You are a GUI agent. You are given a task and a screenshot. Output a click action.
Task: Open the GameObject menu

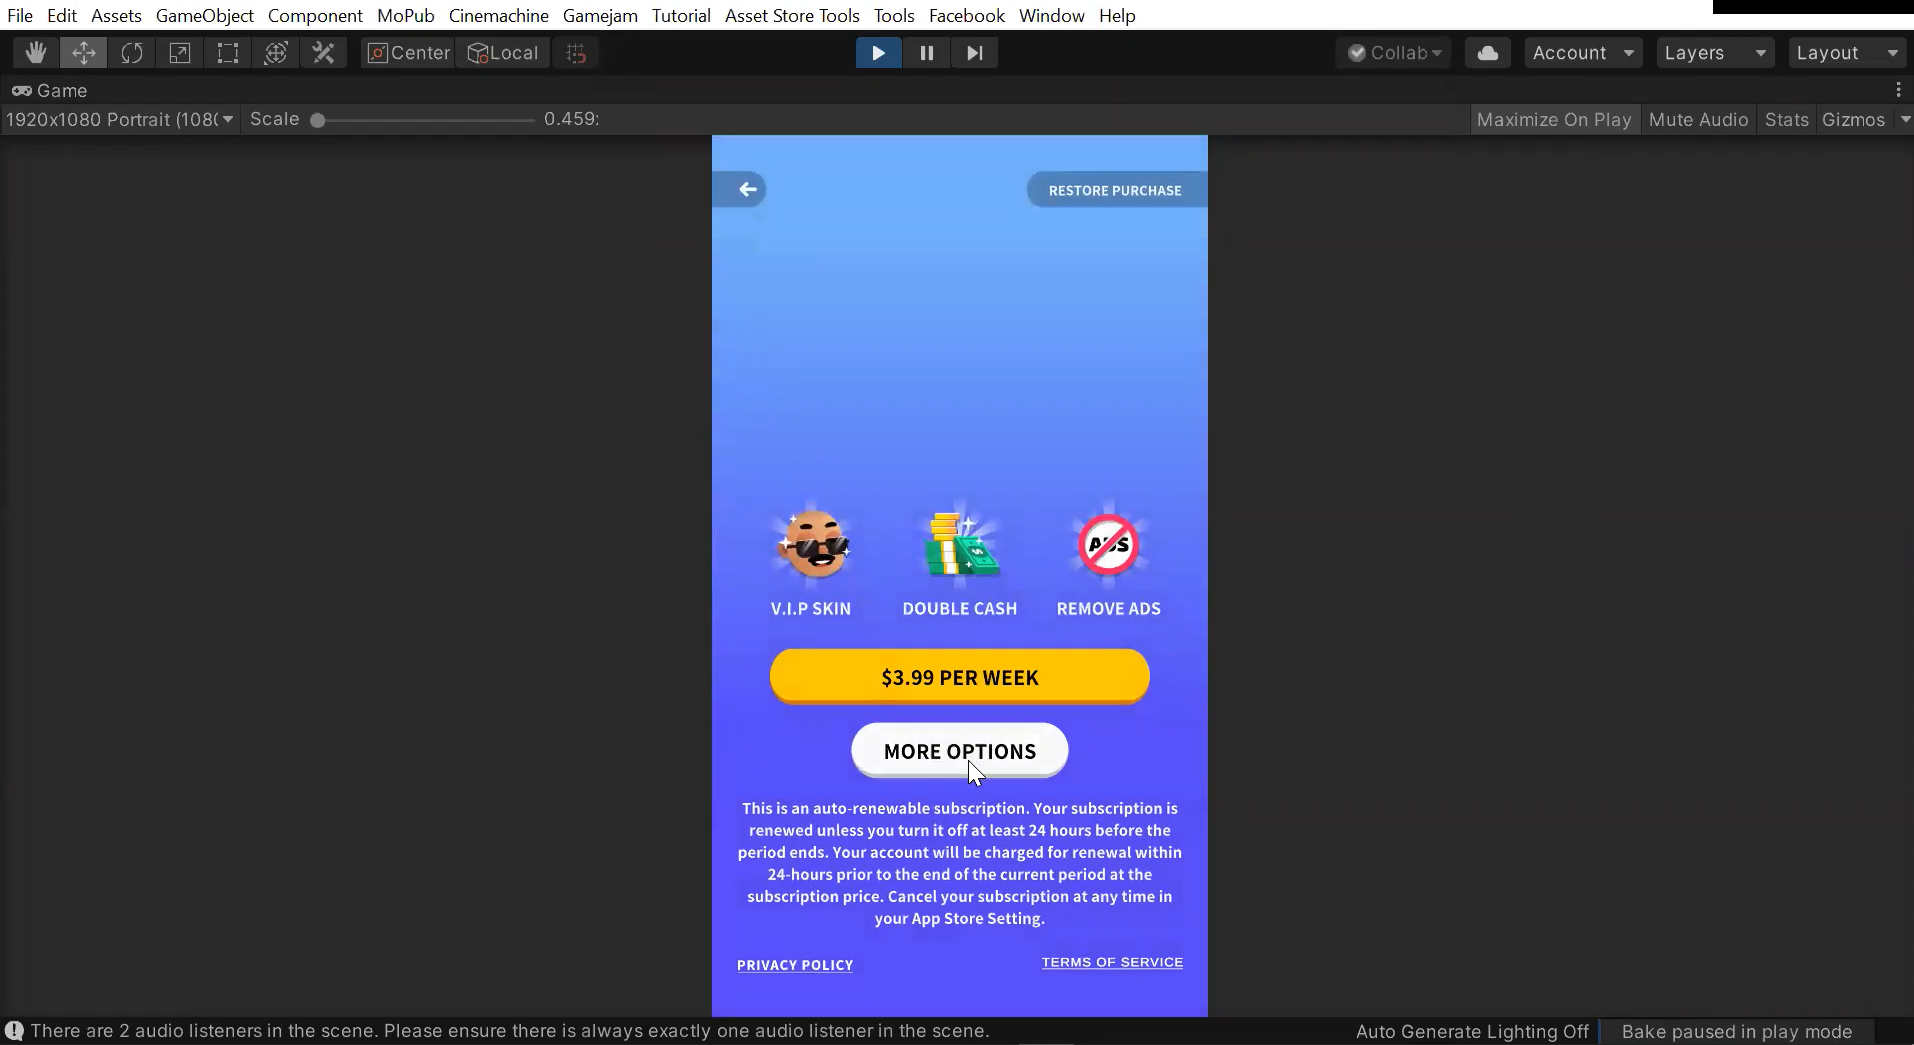(x=204, y=16)
